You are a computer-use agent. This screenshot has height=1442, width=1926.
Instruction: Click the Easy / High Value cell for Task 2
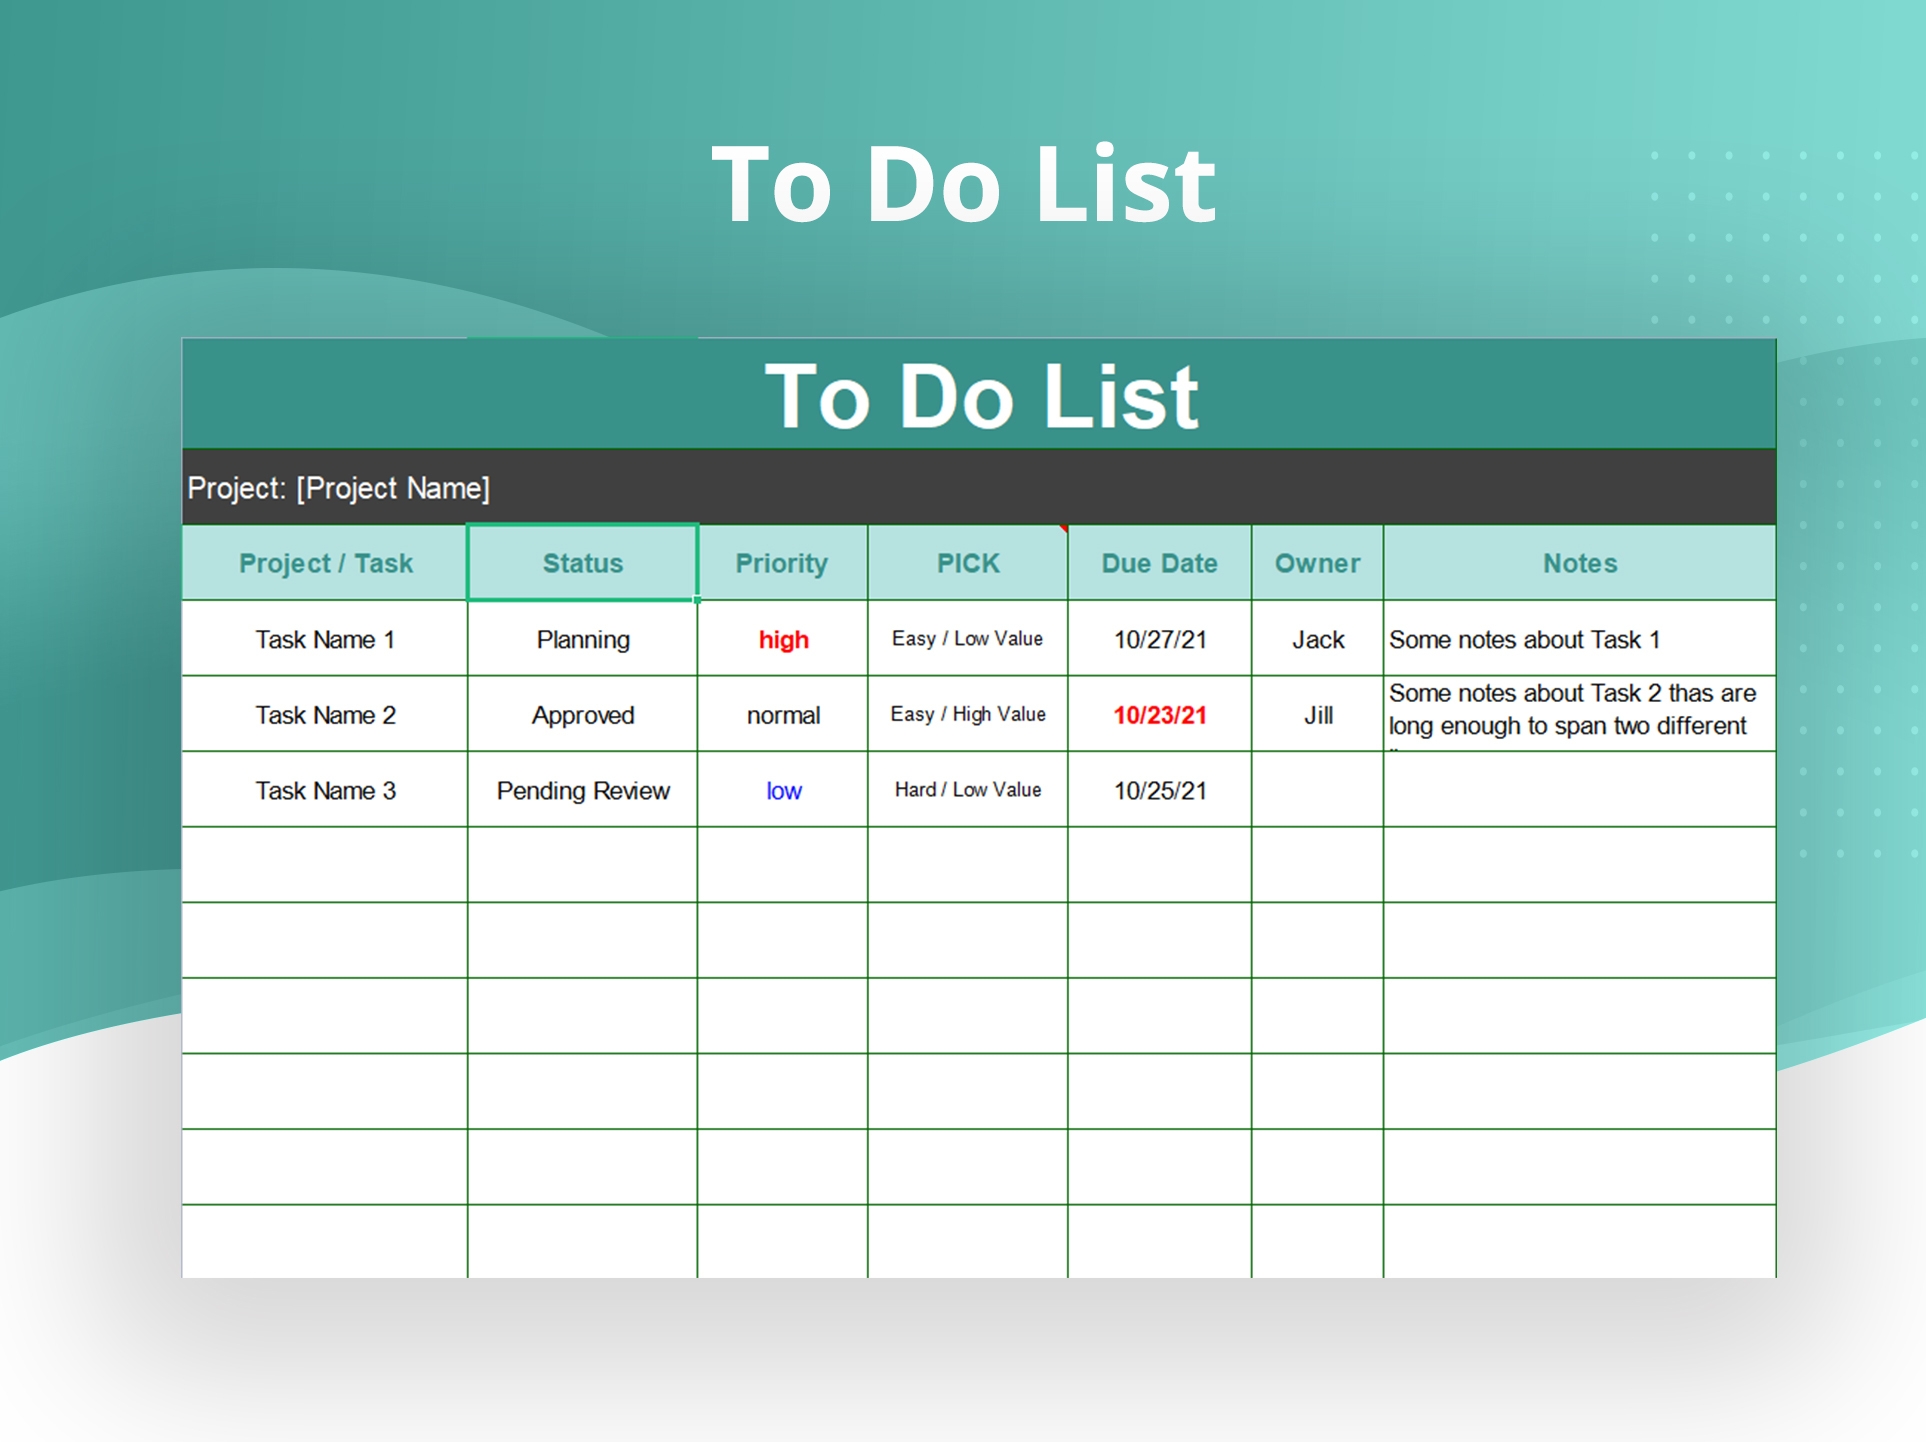966,714
